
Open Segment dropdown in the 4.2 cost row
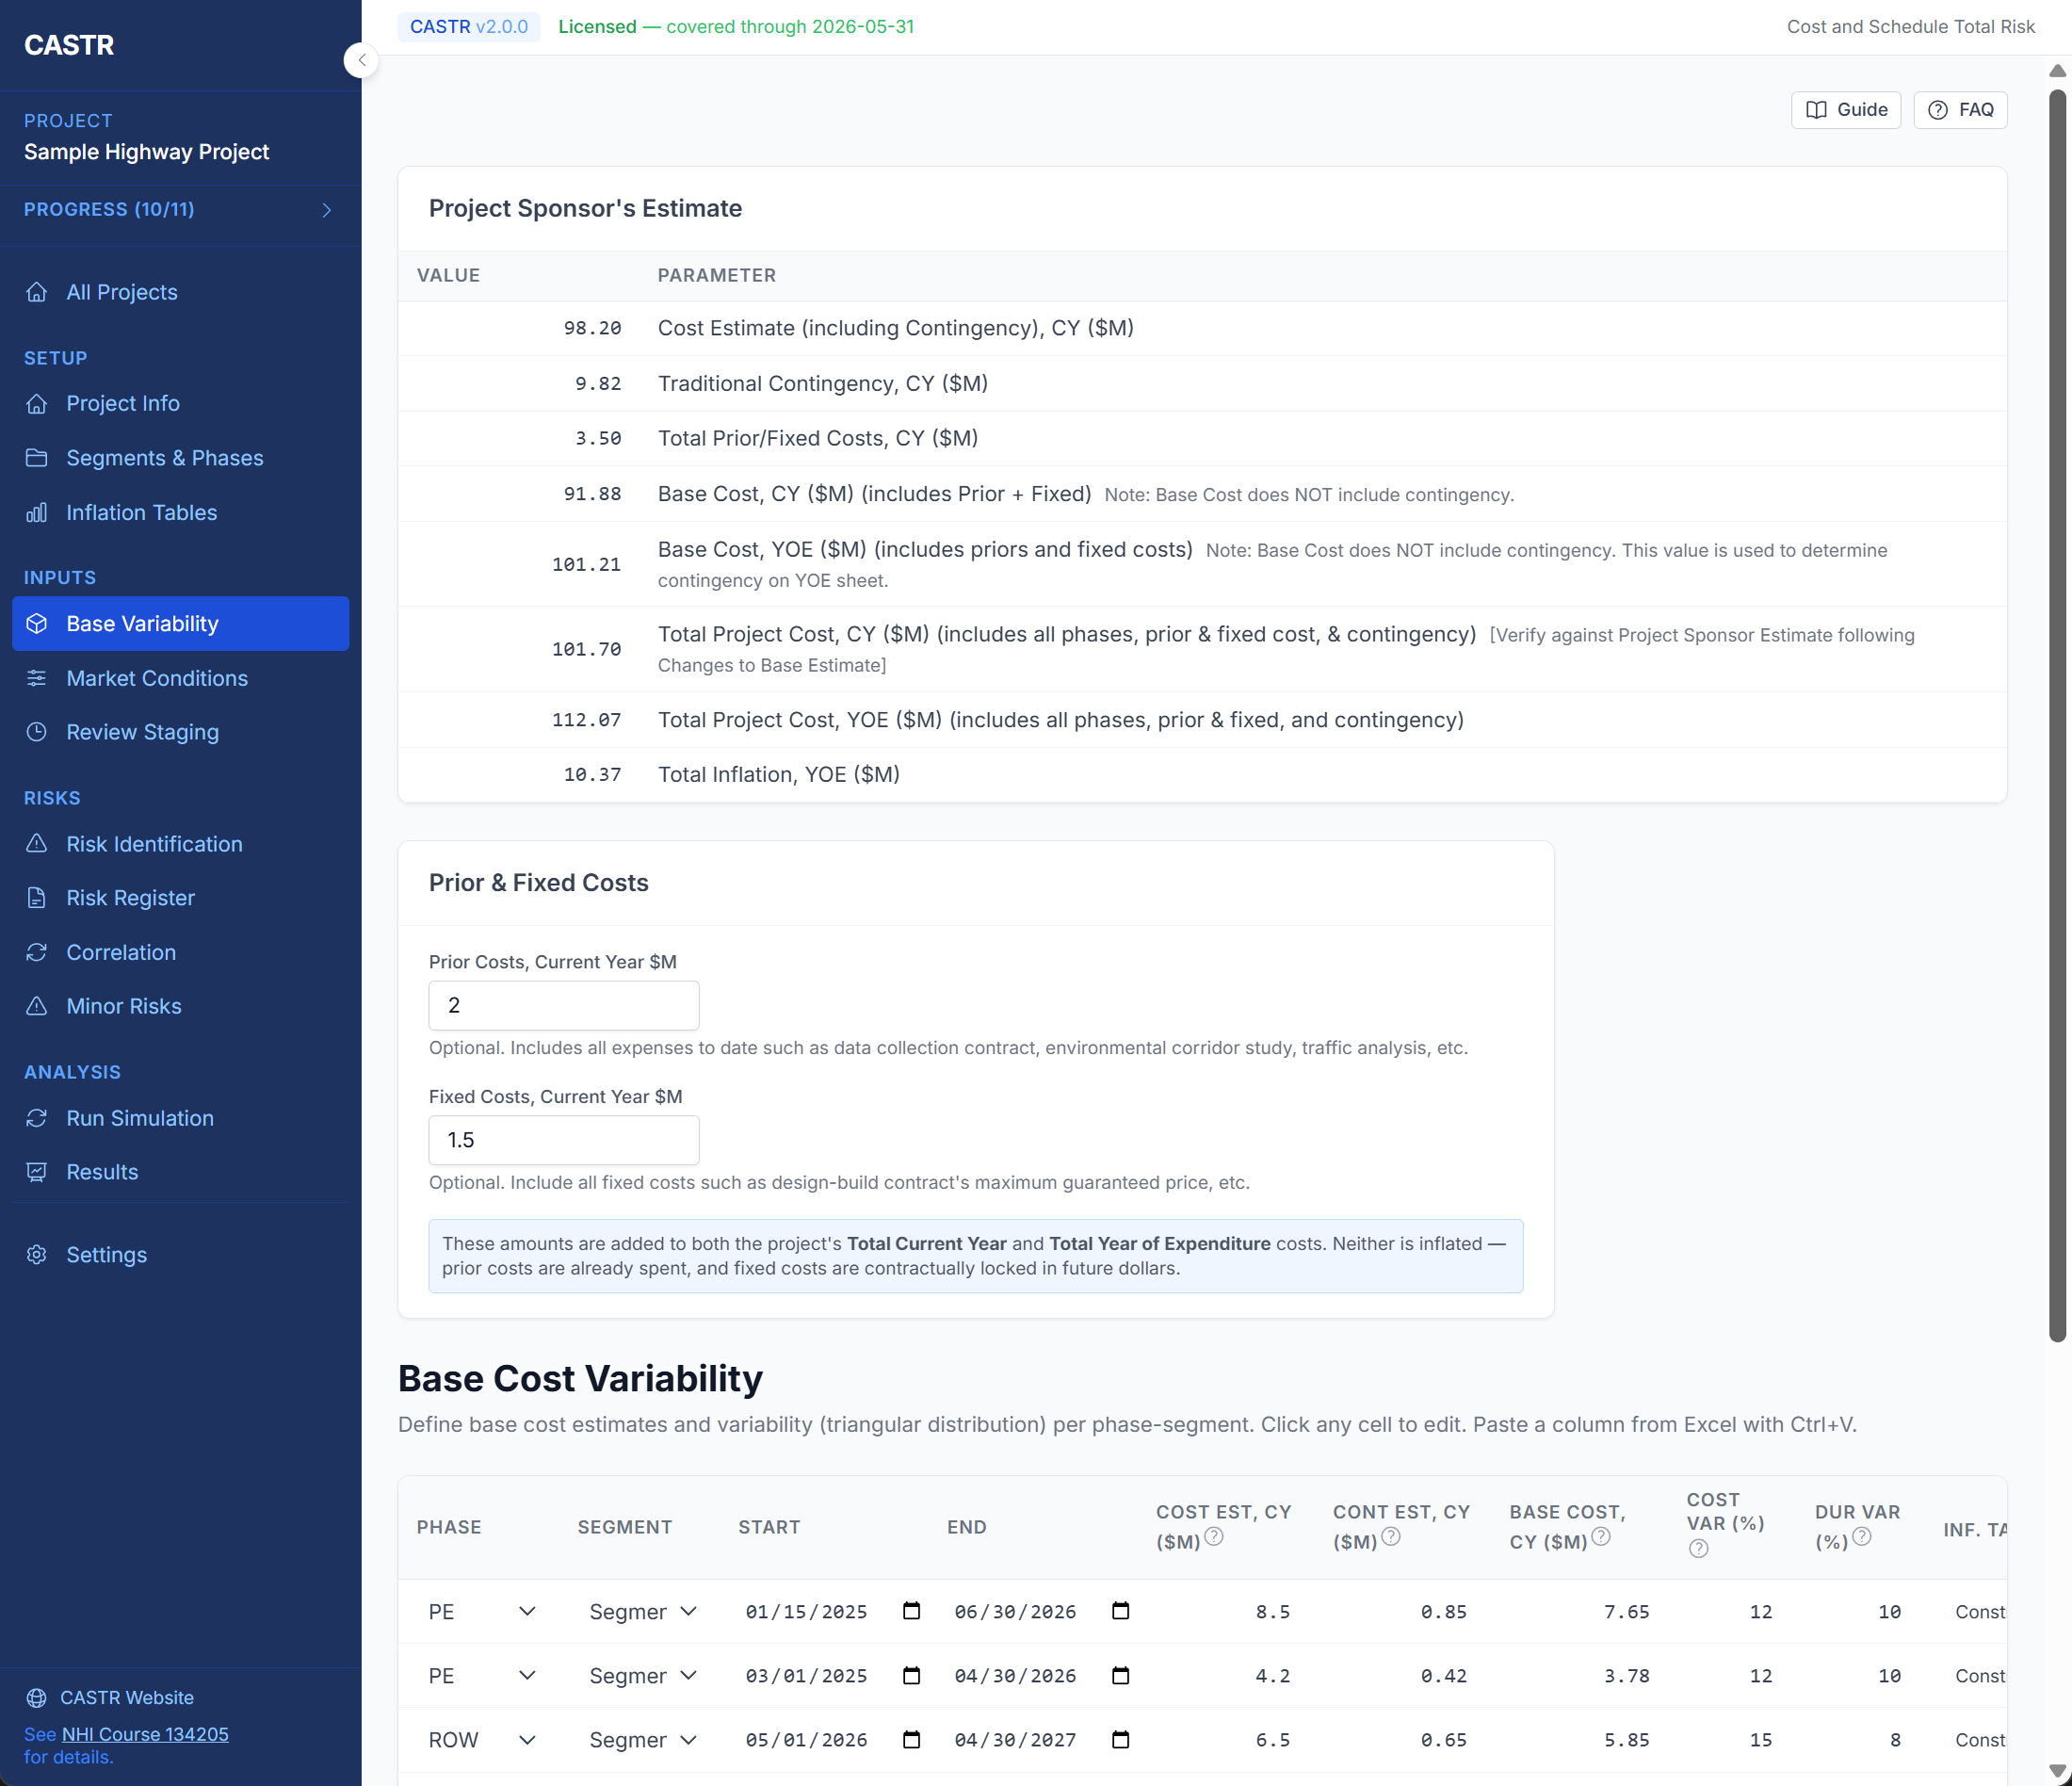642,1676
